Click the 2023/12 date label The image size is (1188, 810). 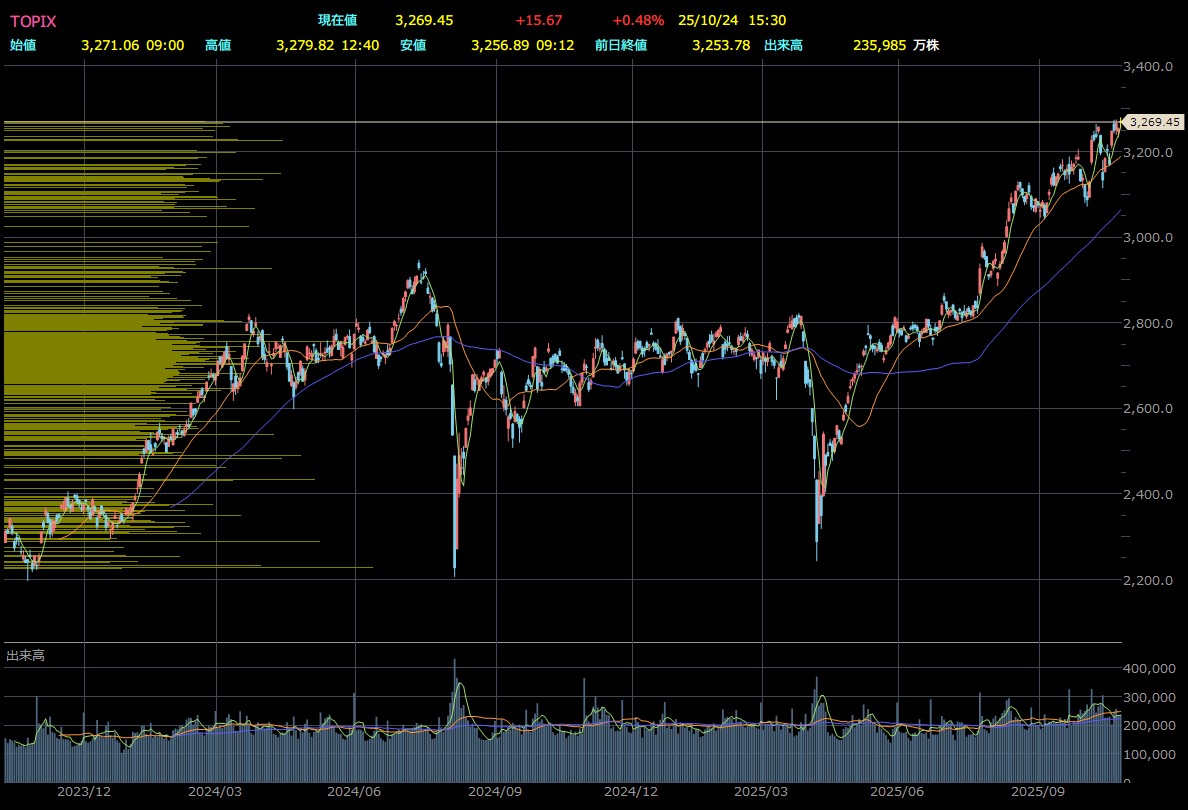pyautogui.click(x=84, y=792)
